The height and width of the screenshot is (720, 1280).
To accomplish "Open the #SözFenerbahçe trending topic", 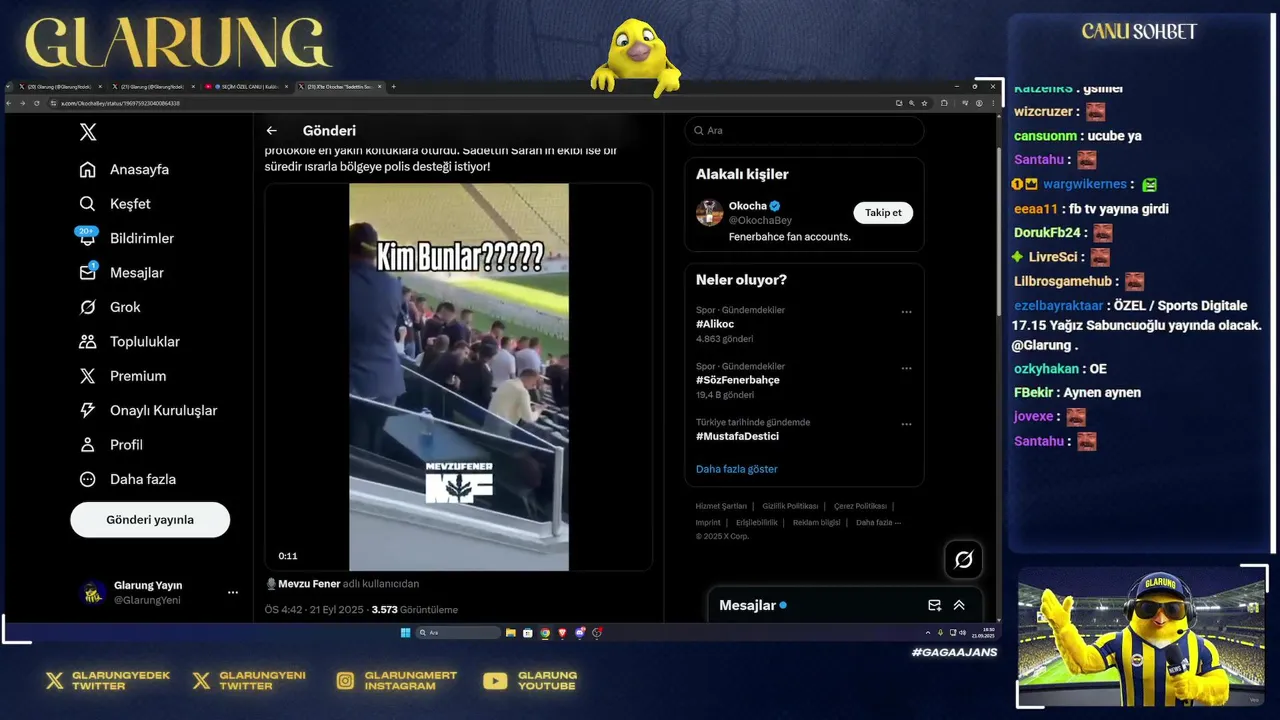I will [738, 380].
